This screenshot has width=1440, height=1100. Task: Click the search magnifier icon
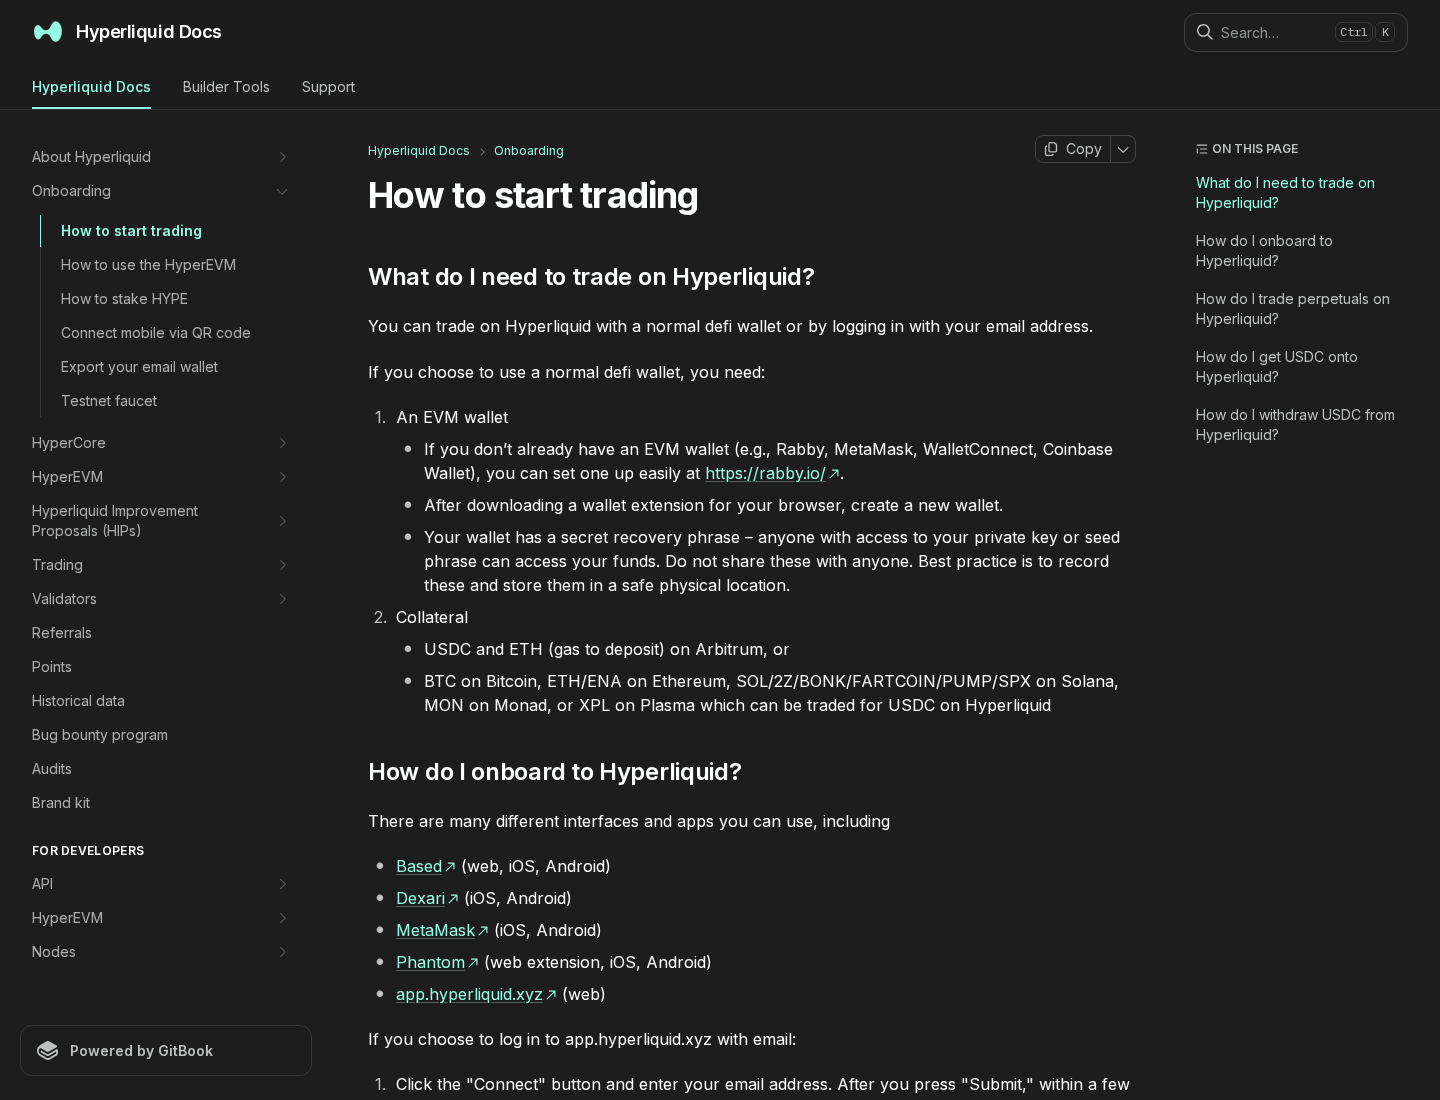(1205, 32)
